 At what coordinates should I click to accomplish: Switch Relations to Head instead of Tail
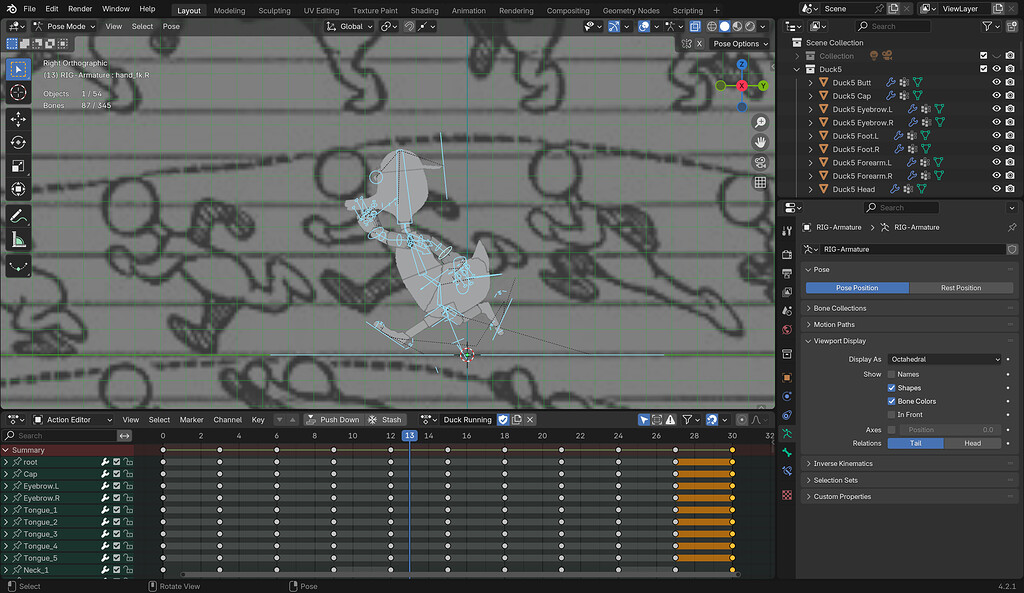tap(973, 442)
